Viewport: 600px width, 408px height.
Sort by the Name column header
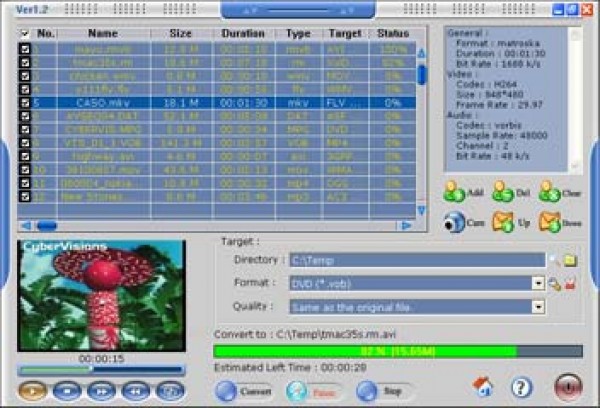pyautogui.click(x=103, y=34)
